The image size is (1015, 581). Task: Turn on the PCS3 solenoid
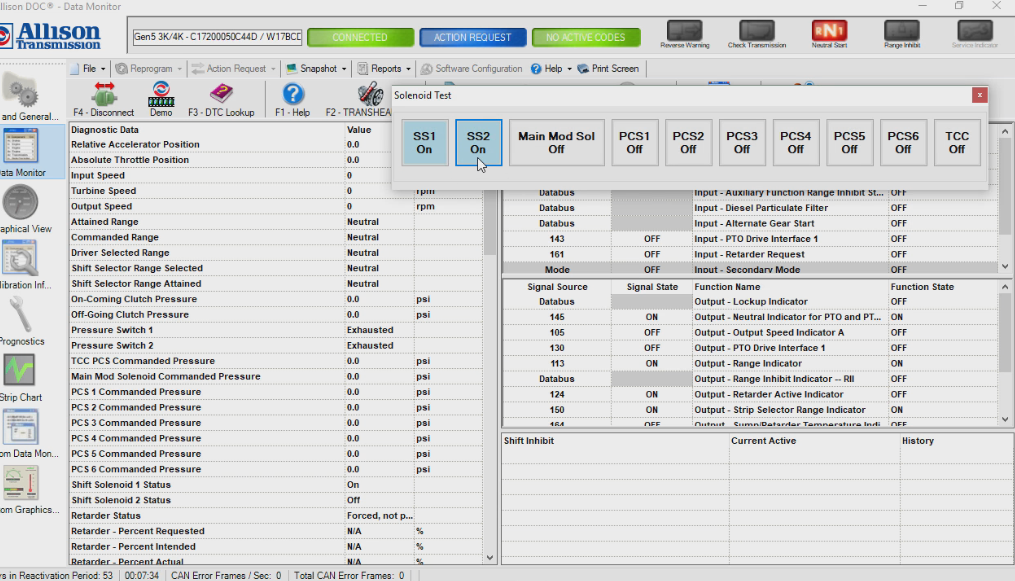(742, 142)
